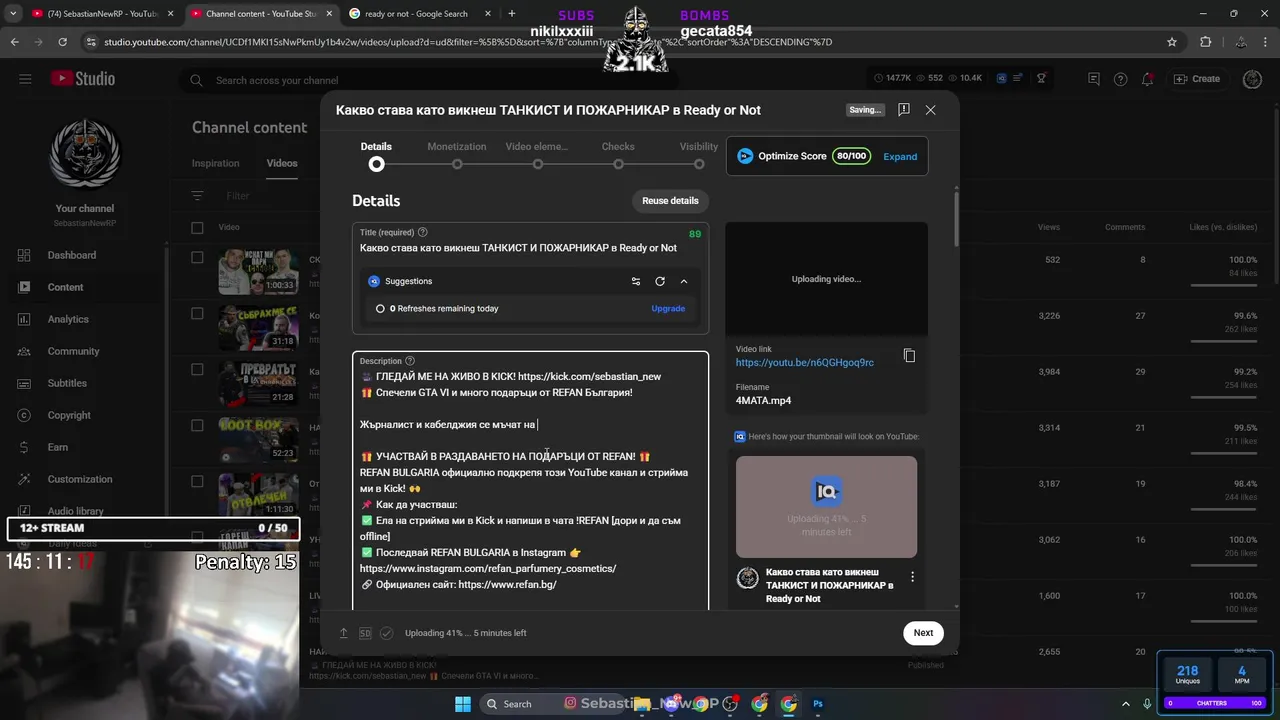This screenshot has width=1280, height=720.
Task: Open suggestion settings sliders icon
Action: point(636,281)
